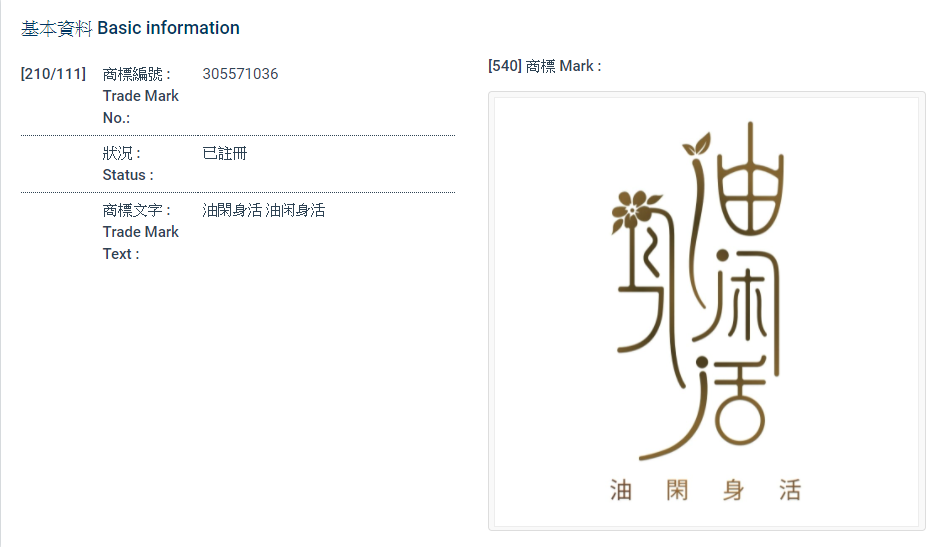
Task: Select trade mark number 305571036
Action: pos(240,74)
